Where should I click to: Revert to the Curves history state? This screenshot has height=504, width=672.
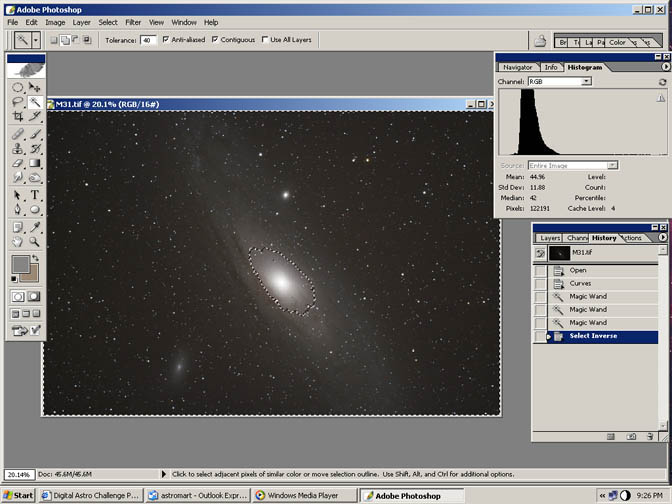pyautogui.click(x=581, y=283)
